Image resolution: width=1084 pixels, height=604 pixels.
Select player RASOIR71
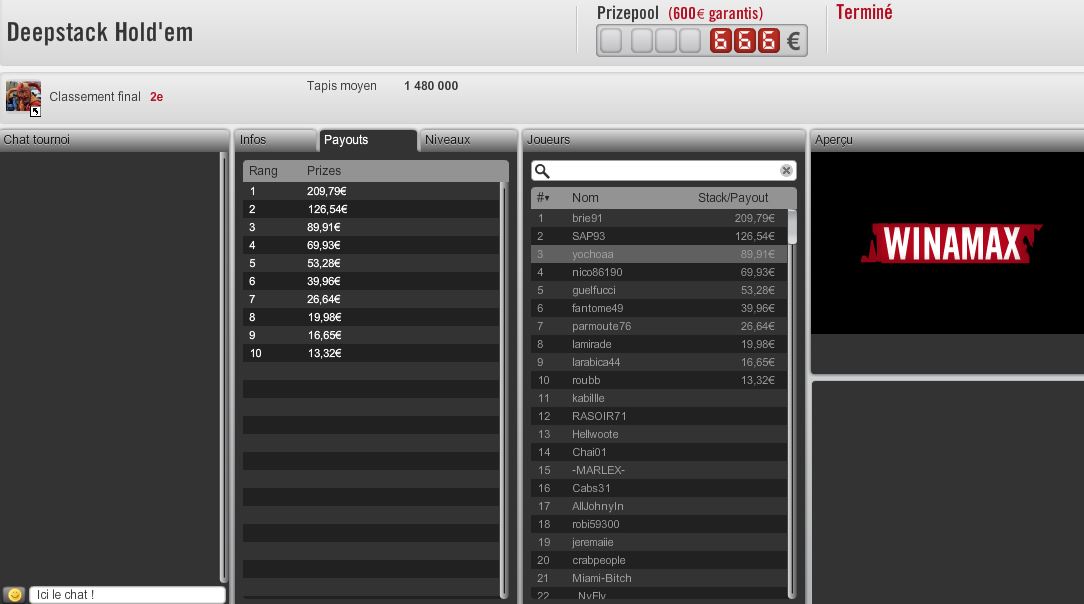(659, 415)
